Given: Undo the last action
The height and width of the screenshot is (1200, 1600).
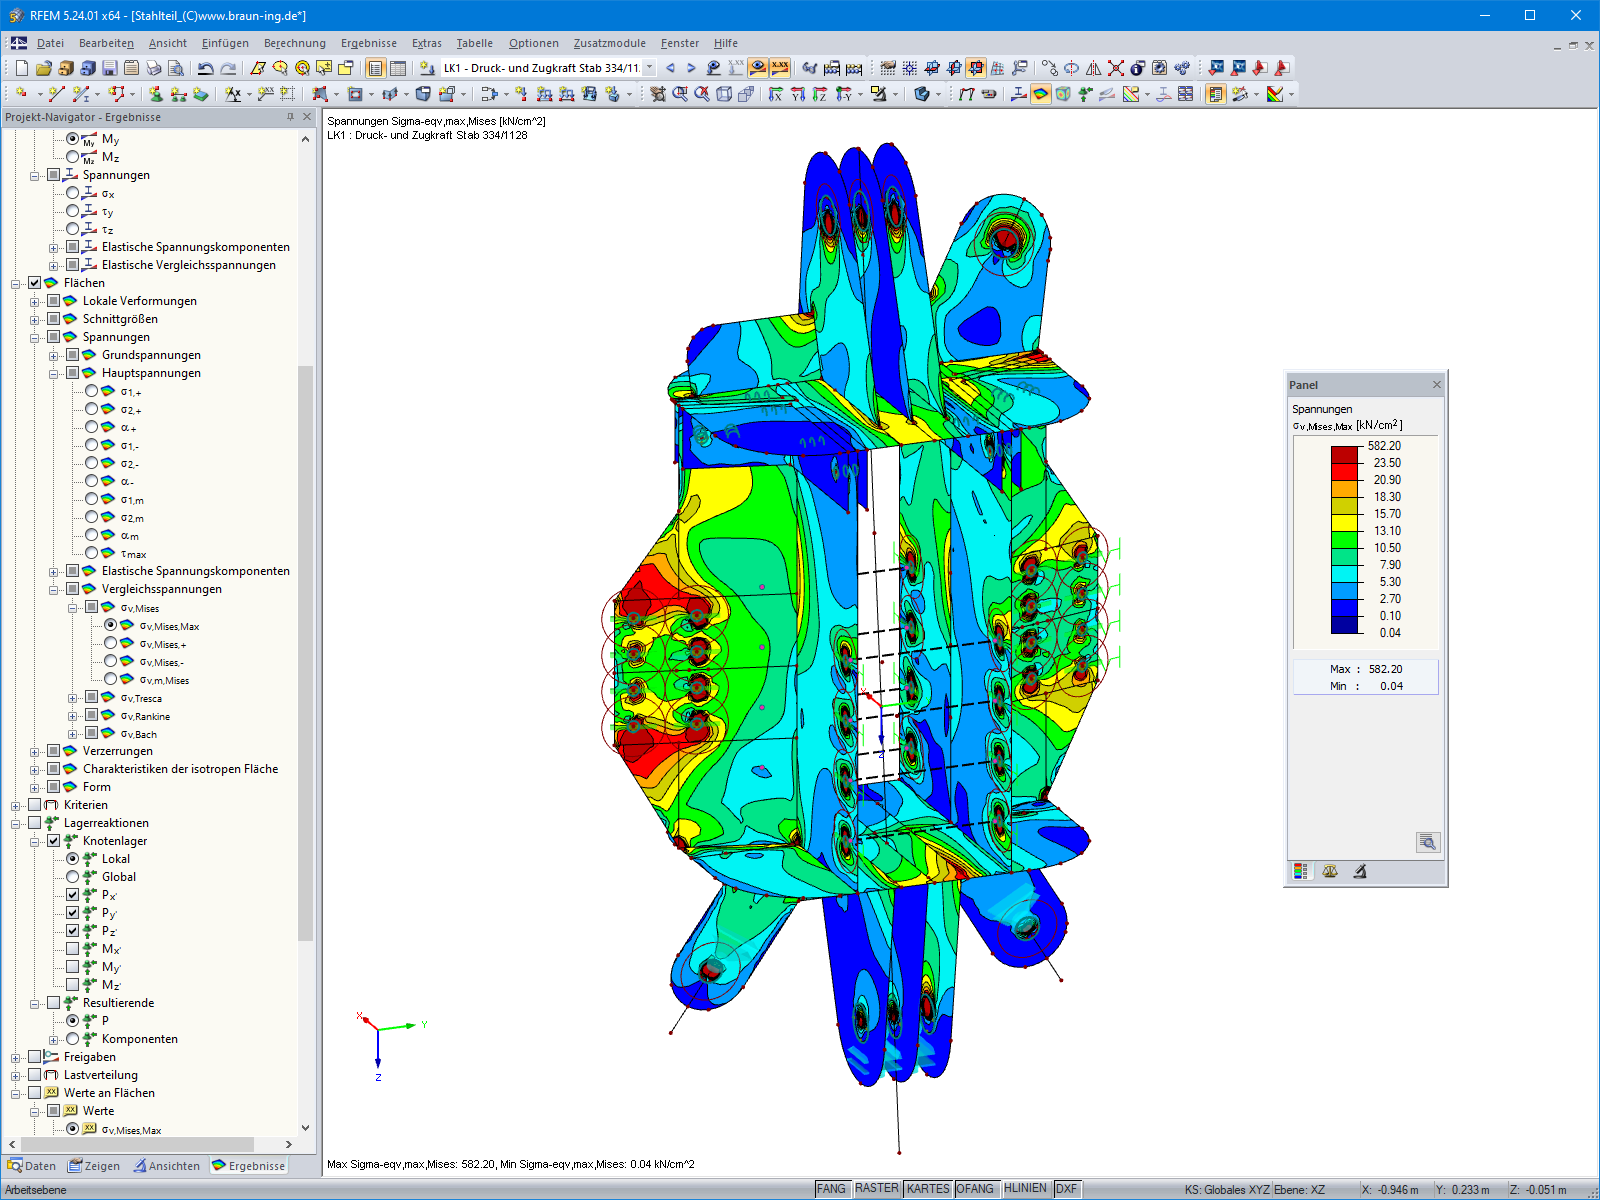Looking at the screenshot, I should click(x=205, y=67).
